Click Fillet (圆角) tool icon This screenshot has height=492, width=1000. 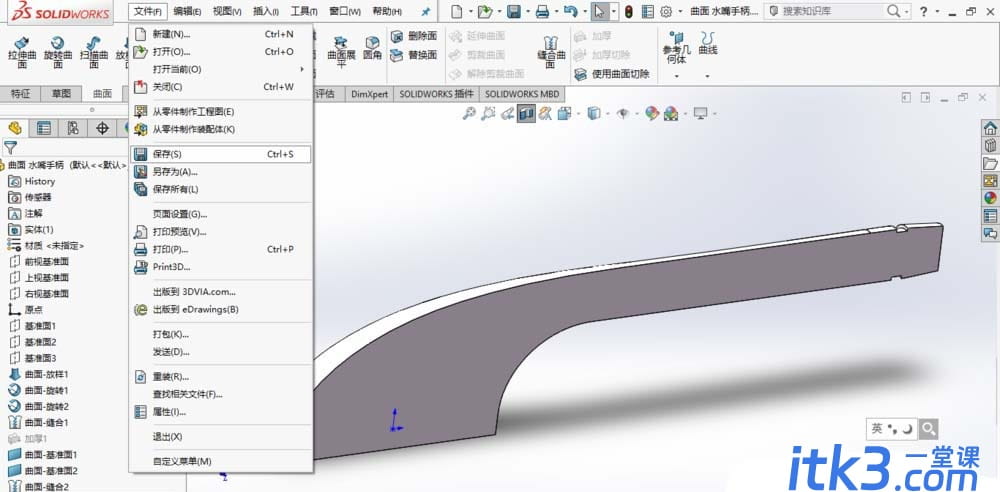tap(372, 48)
